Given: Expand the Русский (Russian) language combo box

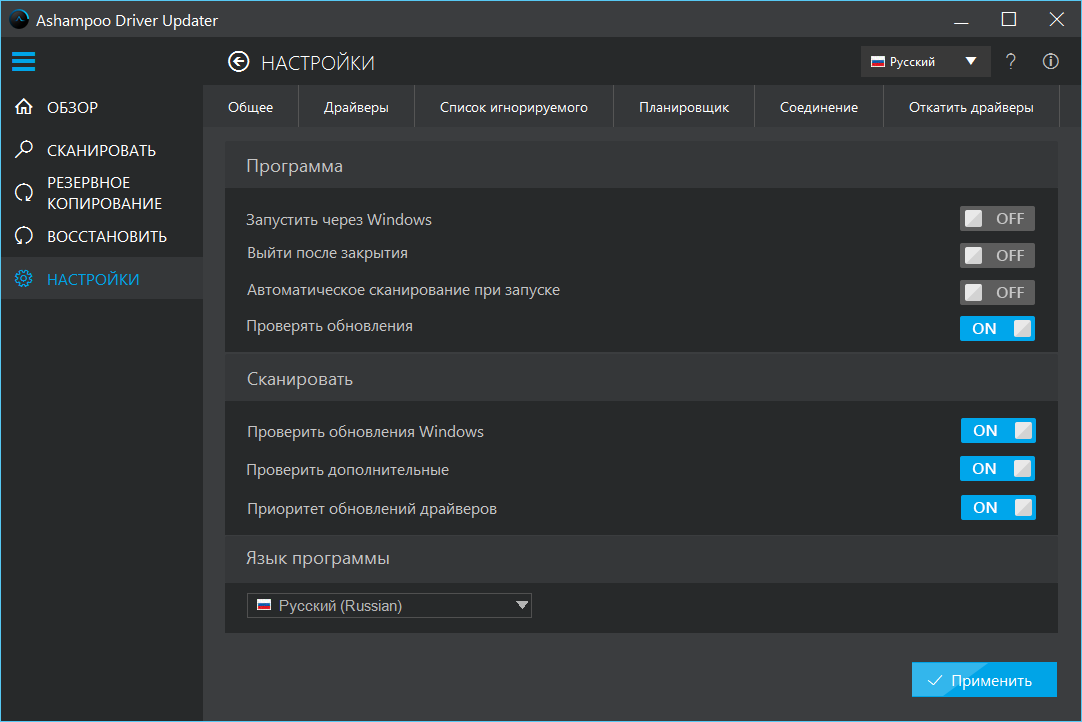Looking at the screenshot, I should tap(390, 605).
